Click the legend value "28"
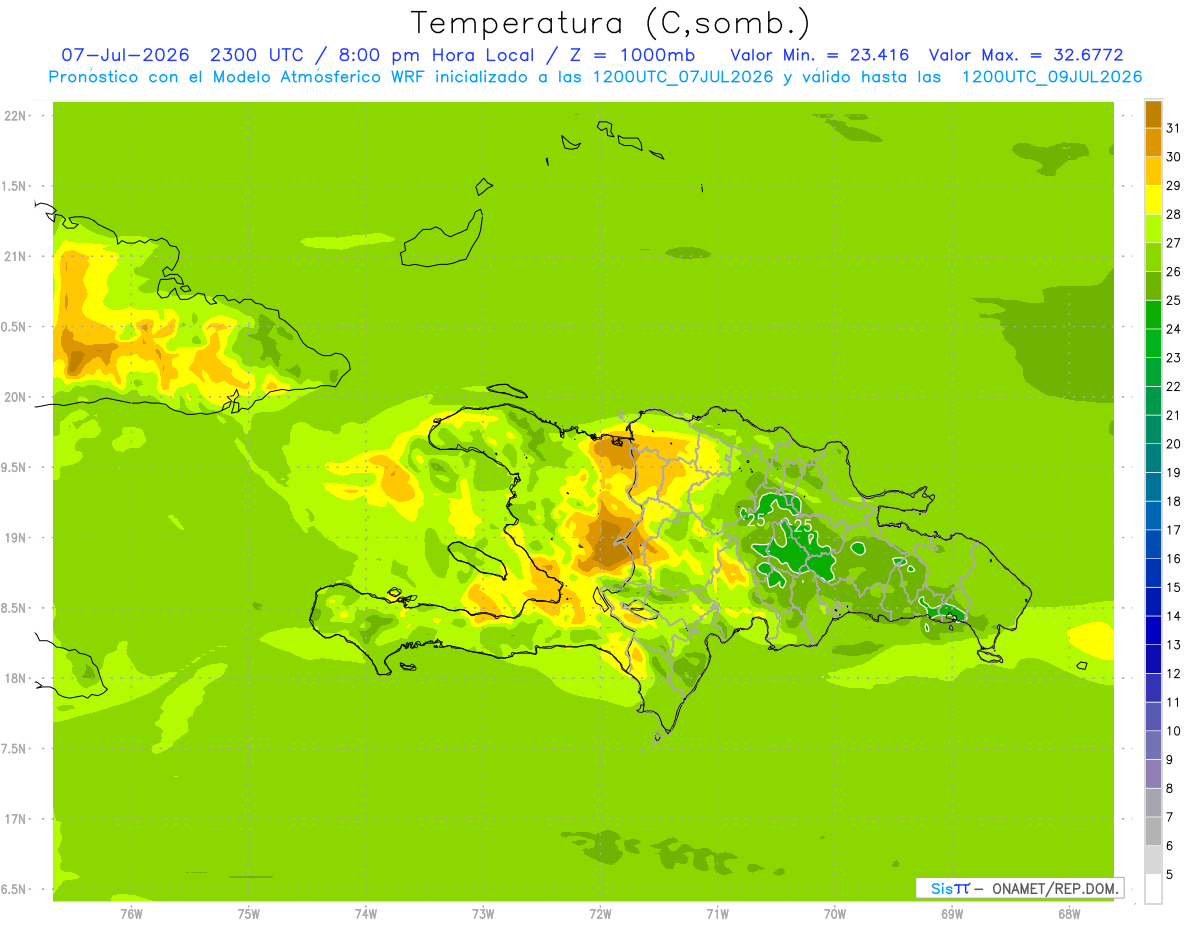The height and width of the screenshot is (927, 1200). pos(1173,214)
